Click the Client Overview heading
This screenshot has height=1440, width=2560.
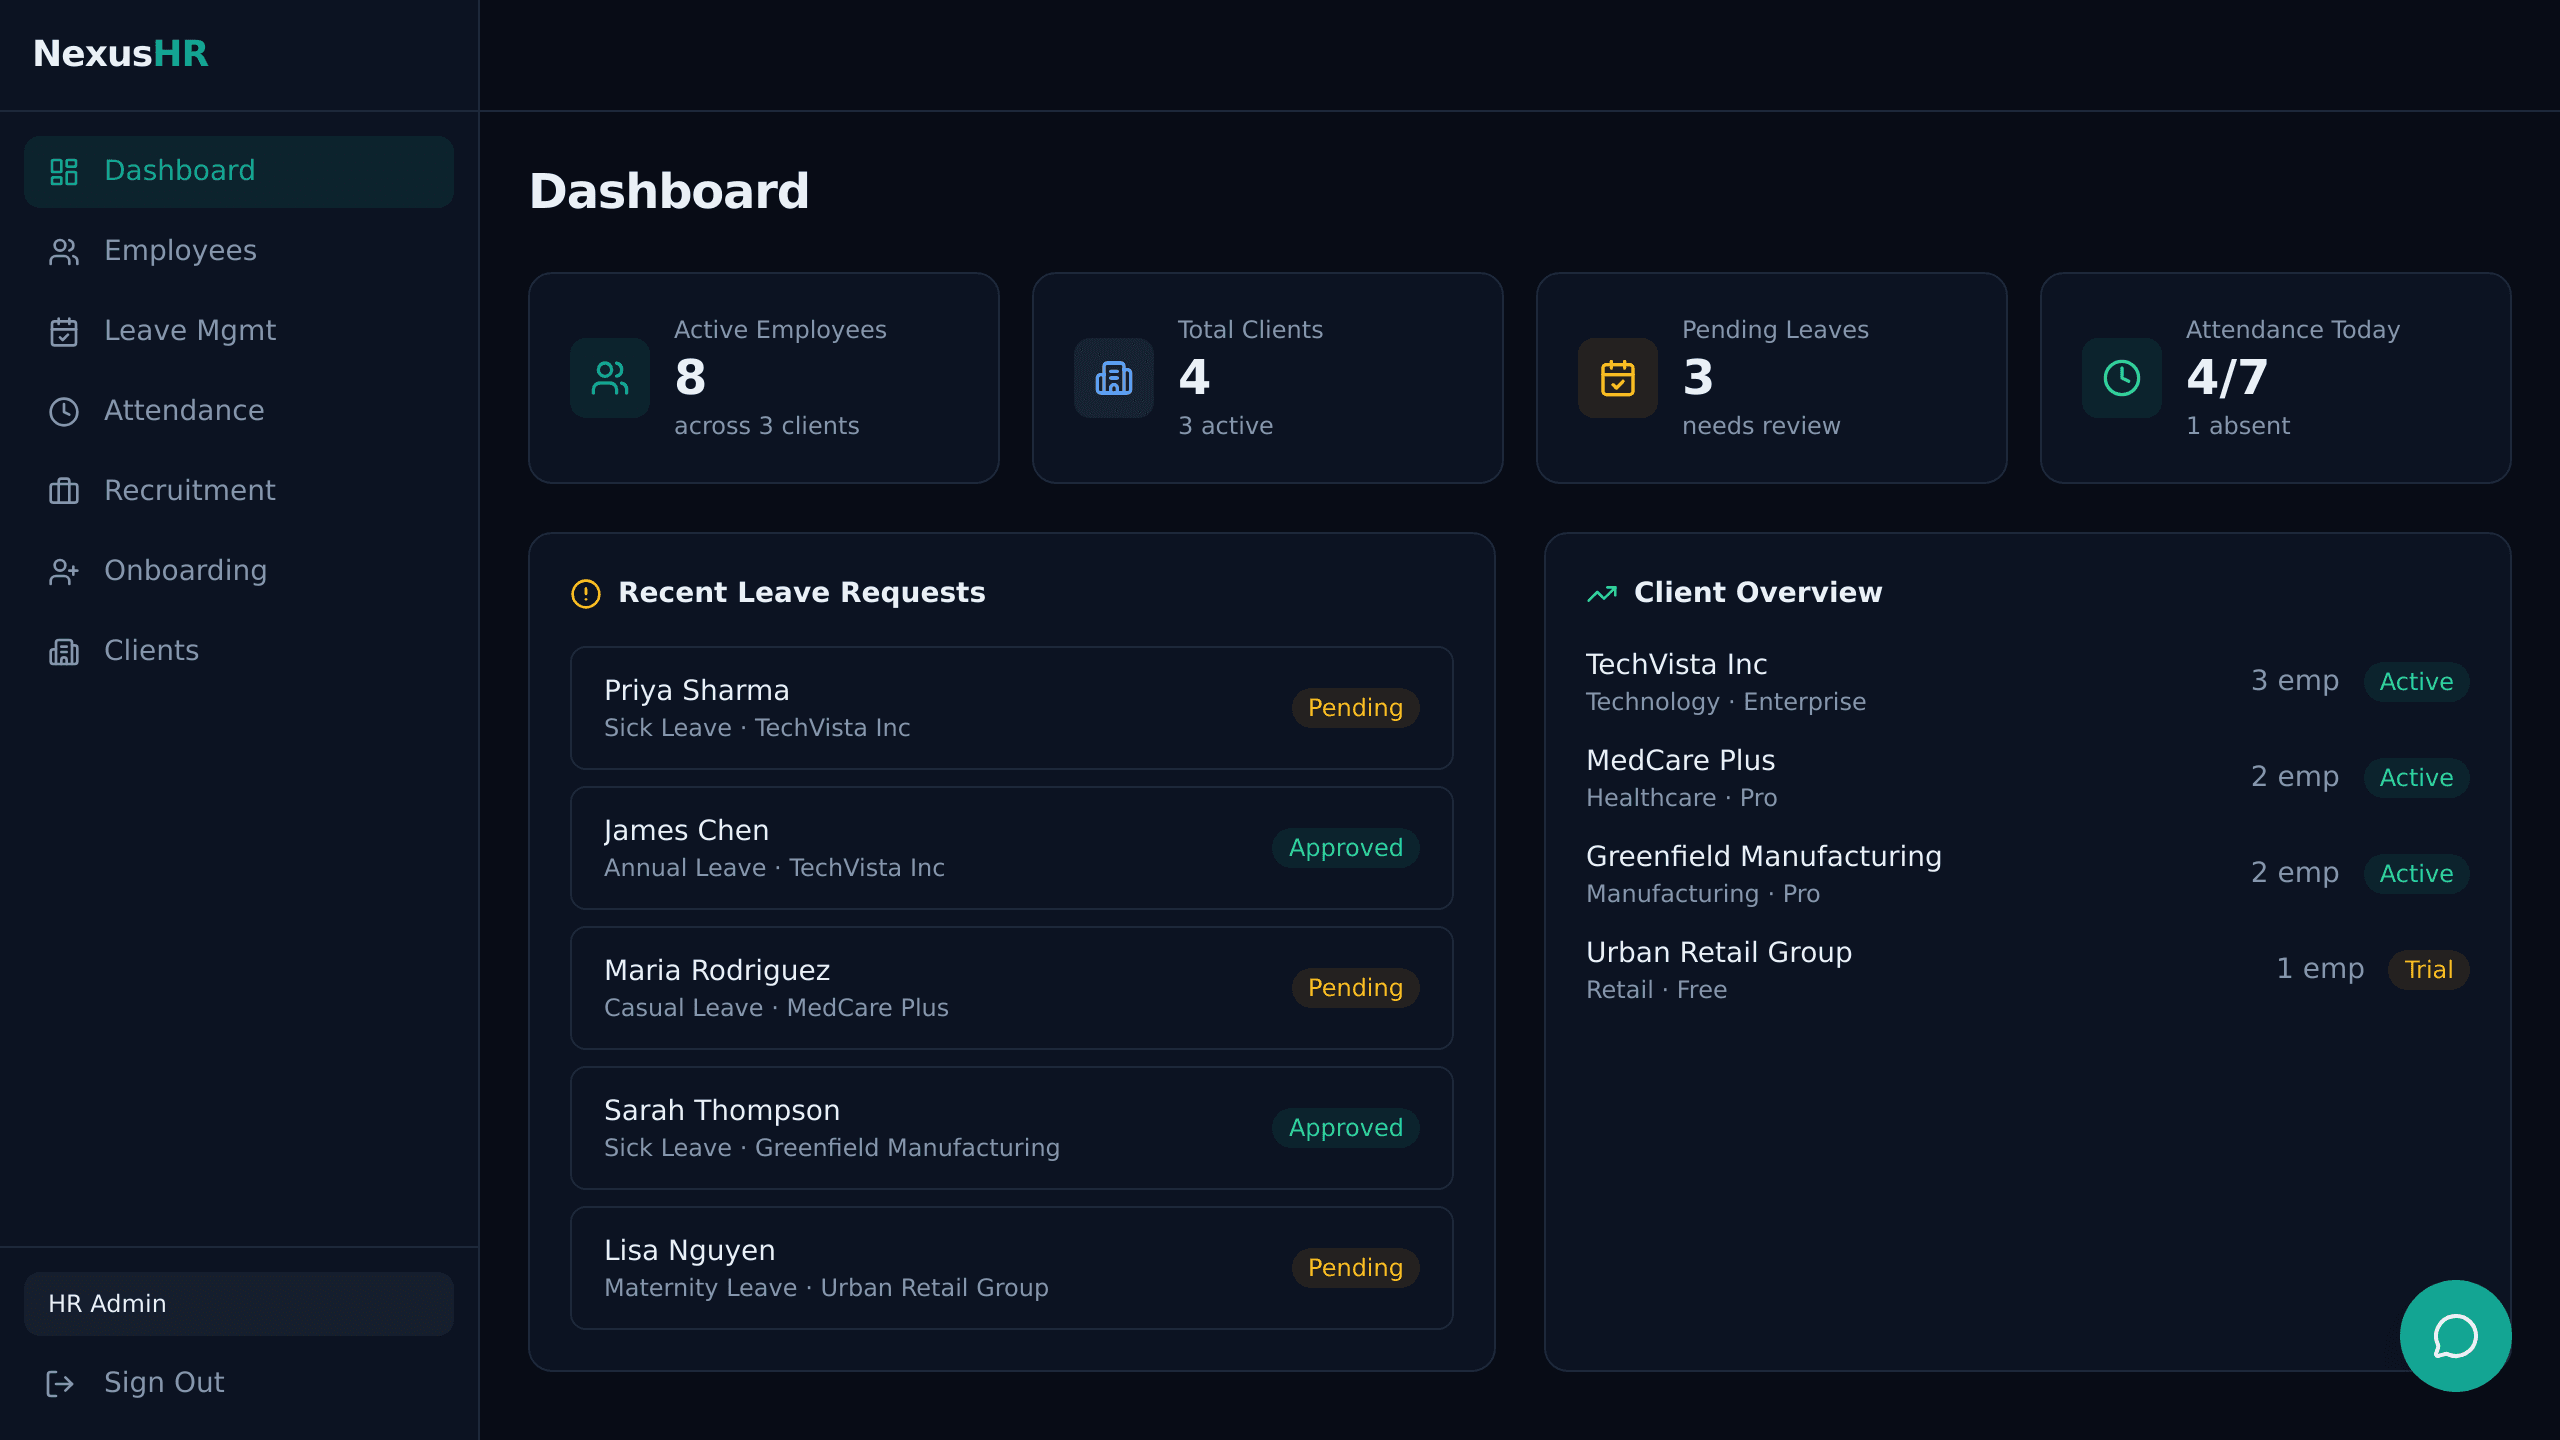tap(1758, 593)
